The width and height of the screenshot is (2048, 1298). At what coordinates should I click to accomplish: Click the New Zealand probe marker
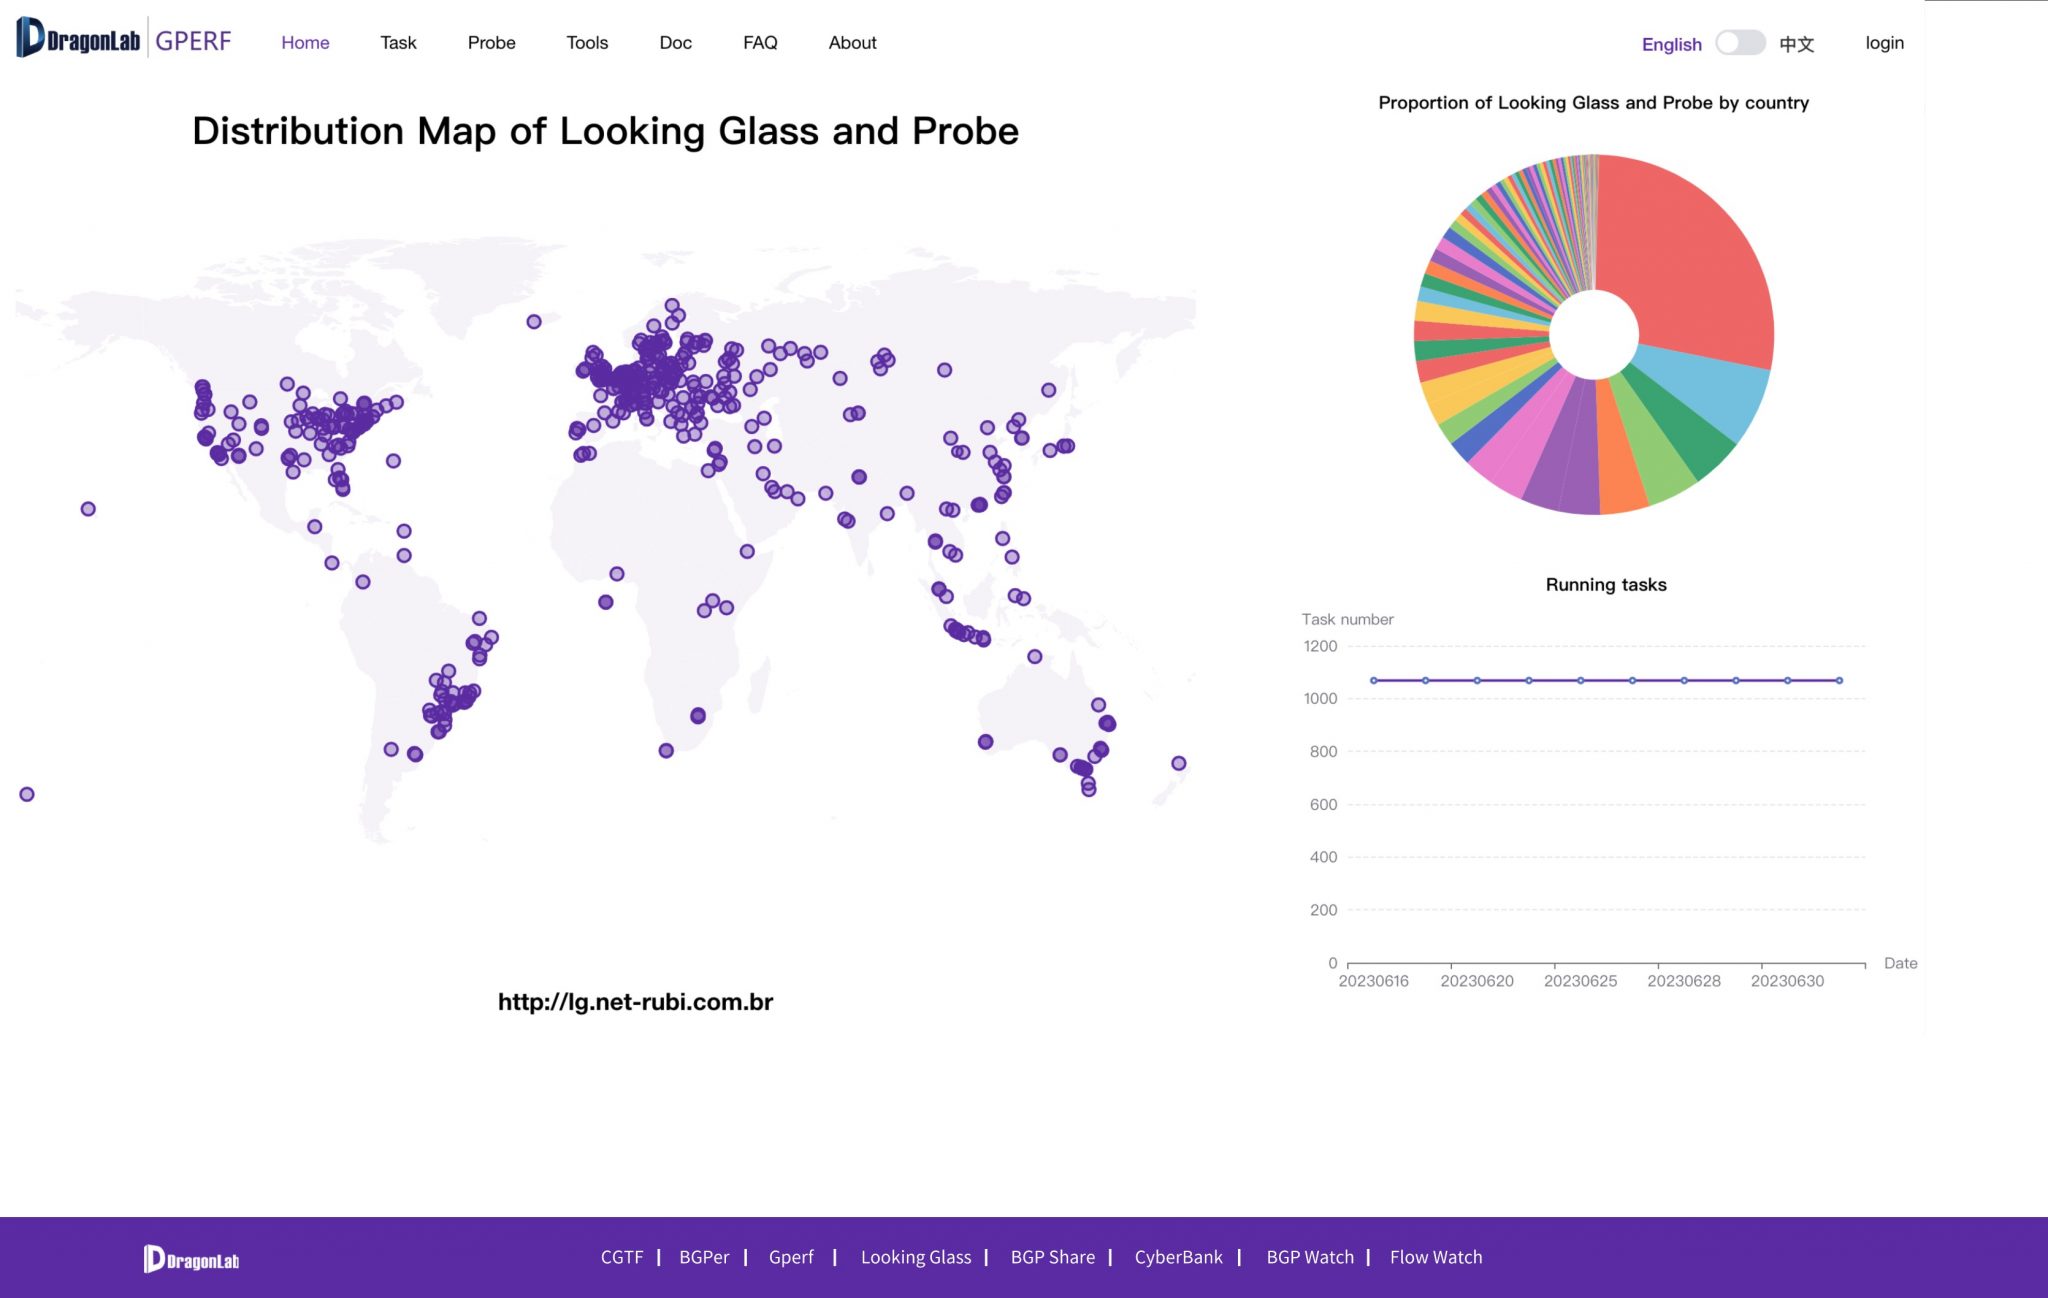(x=1179, y=764)
